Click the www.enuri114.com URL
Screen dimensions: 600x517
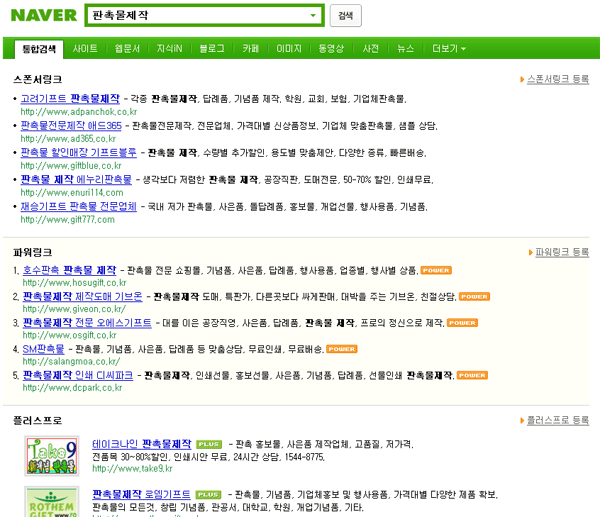72,192
